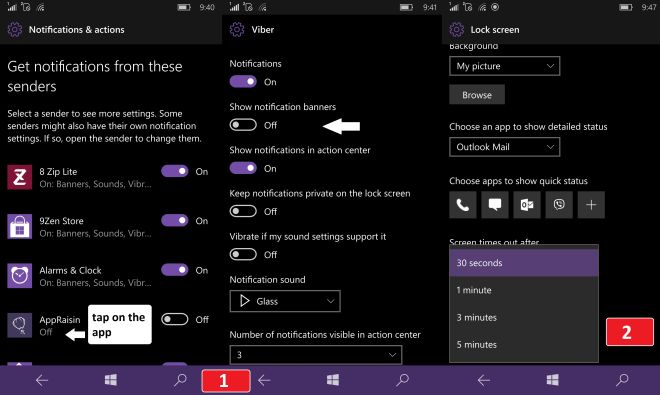
Task: Open 9Zen Store sender settings
Action: (96, 227)
